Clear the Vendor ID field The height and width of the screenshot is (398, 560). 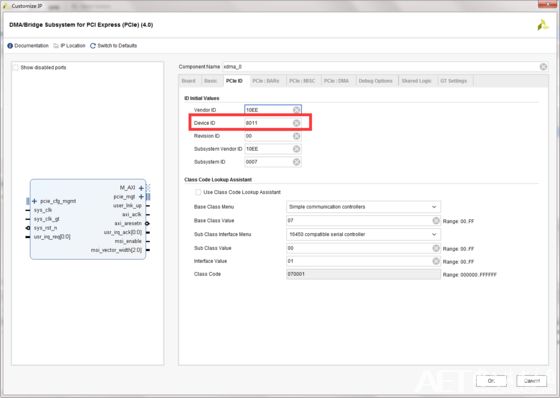[296, 110]
